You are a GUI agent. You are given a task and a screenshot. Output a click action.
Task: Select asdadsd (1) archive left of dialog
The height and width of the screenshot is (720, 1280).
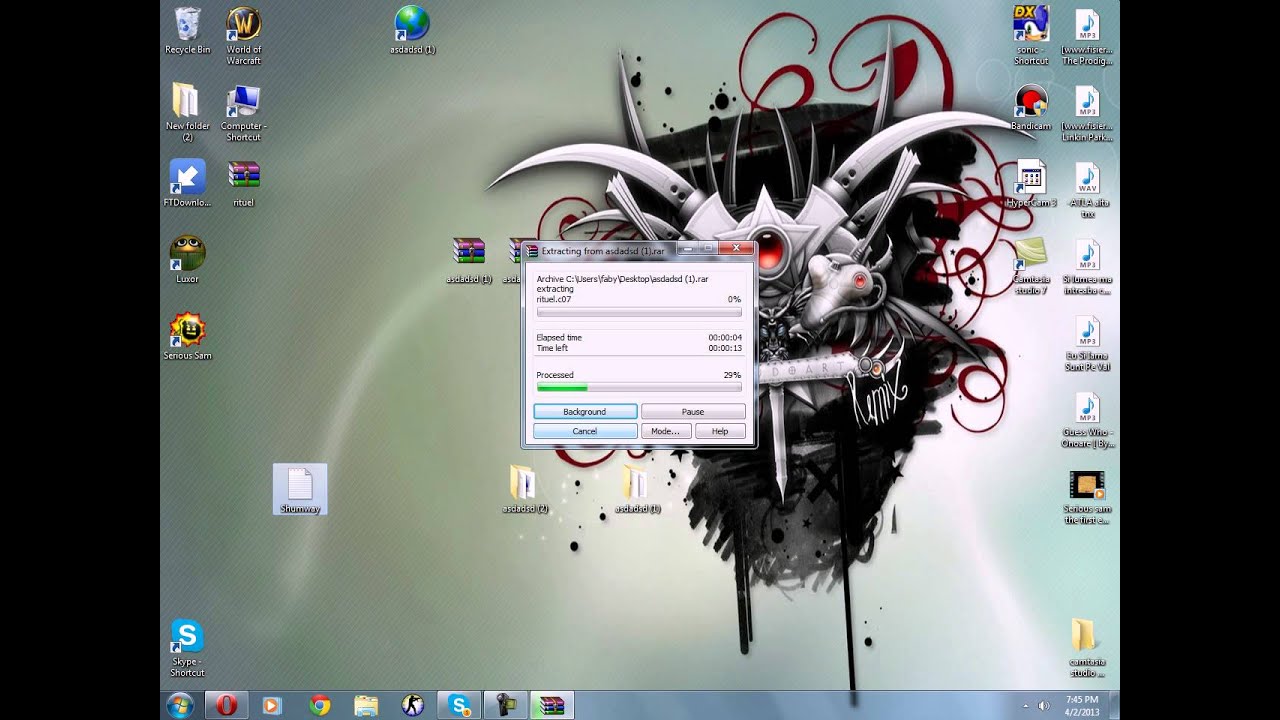tap(468, 260)
